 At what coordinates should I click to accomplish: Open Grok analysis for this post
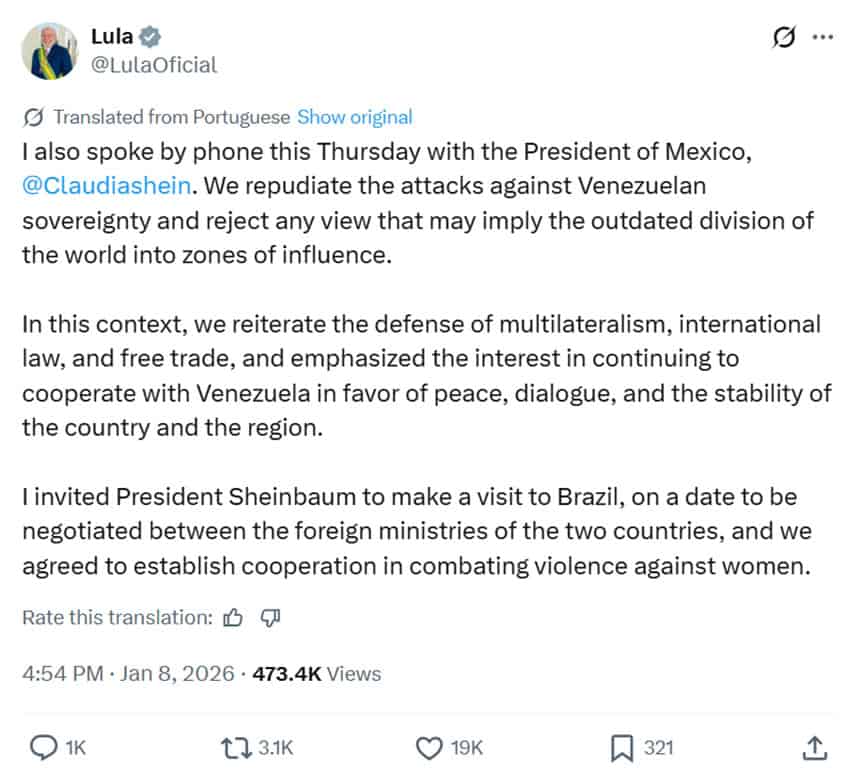tap(785, 34)
